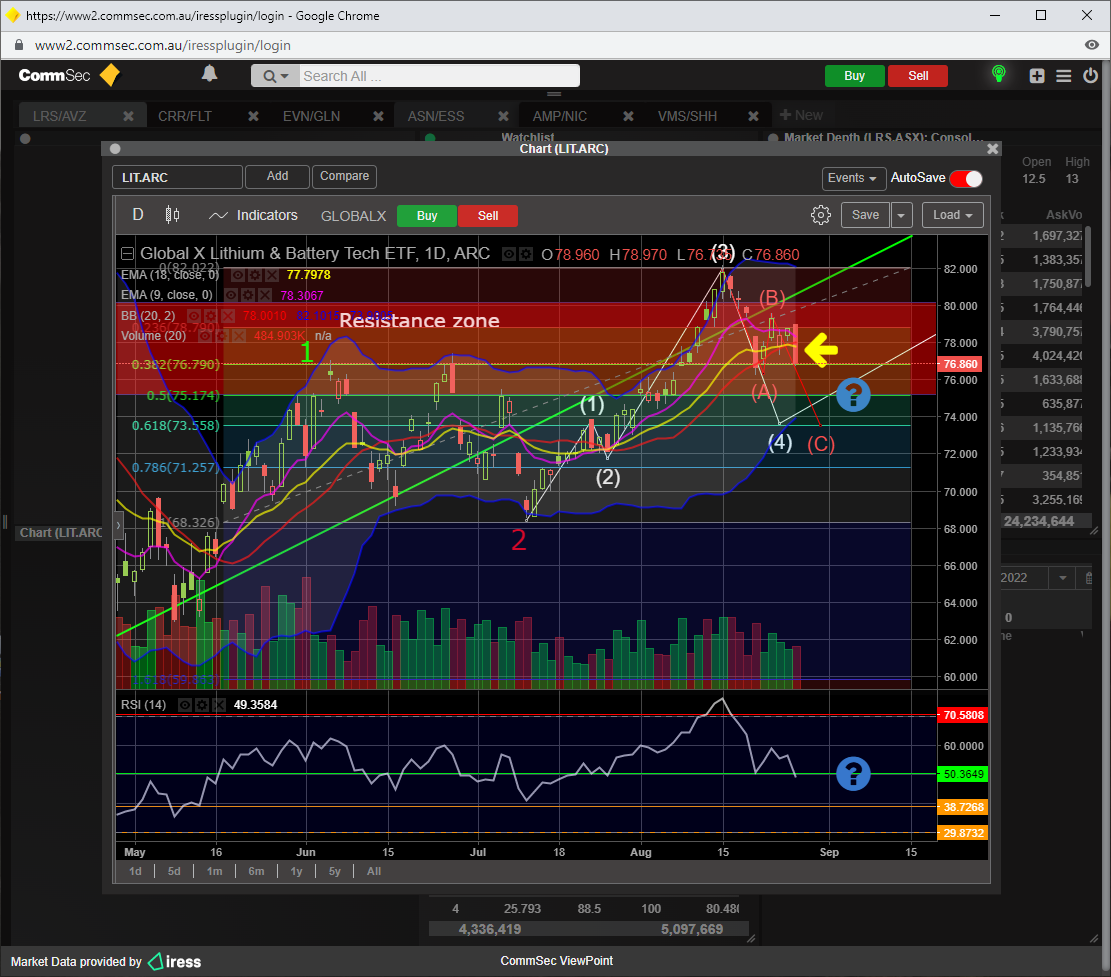Open settings gear for RSI (14) indicator
1111x977 pixels.
[202, 705]
